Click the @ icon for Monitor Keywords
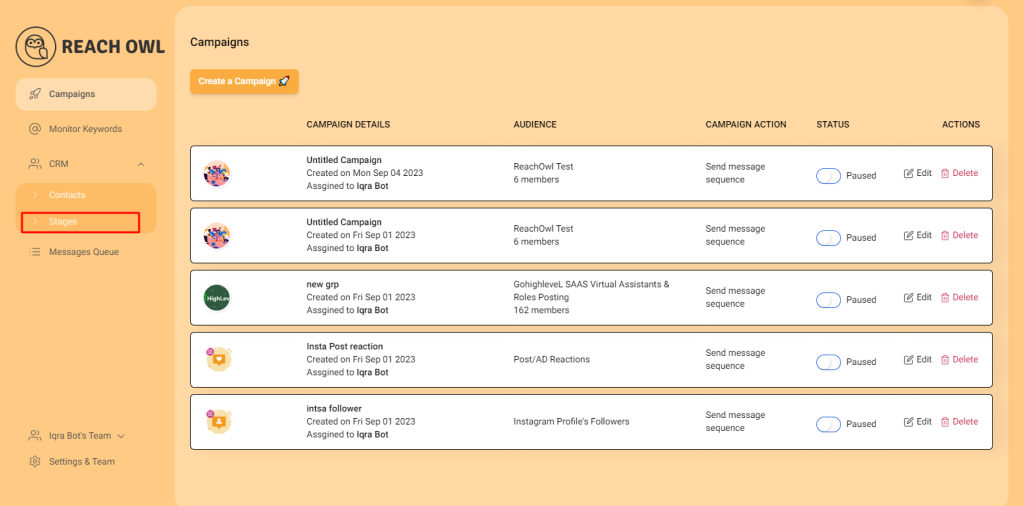This screenshot has height=506, width=1024. coord(35,129)
